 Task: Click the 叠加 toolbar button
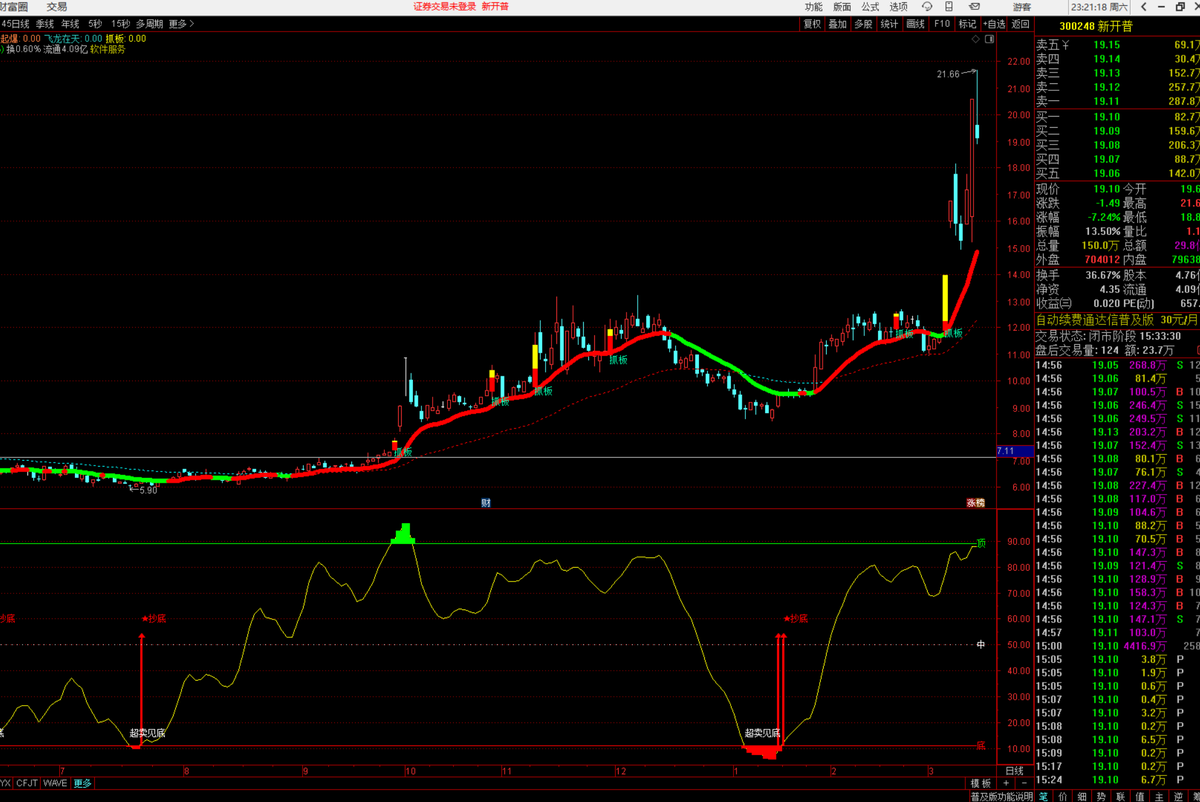(838, 24)
